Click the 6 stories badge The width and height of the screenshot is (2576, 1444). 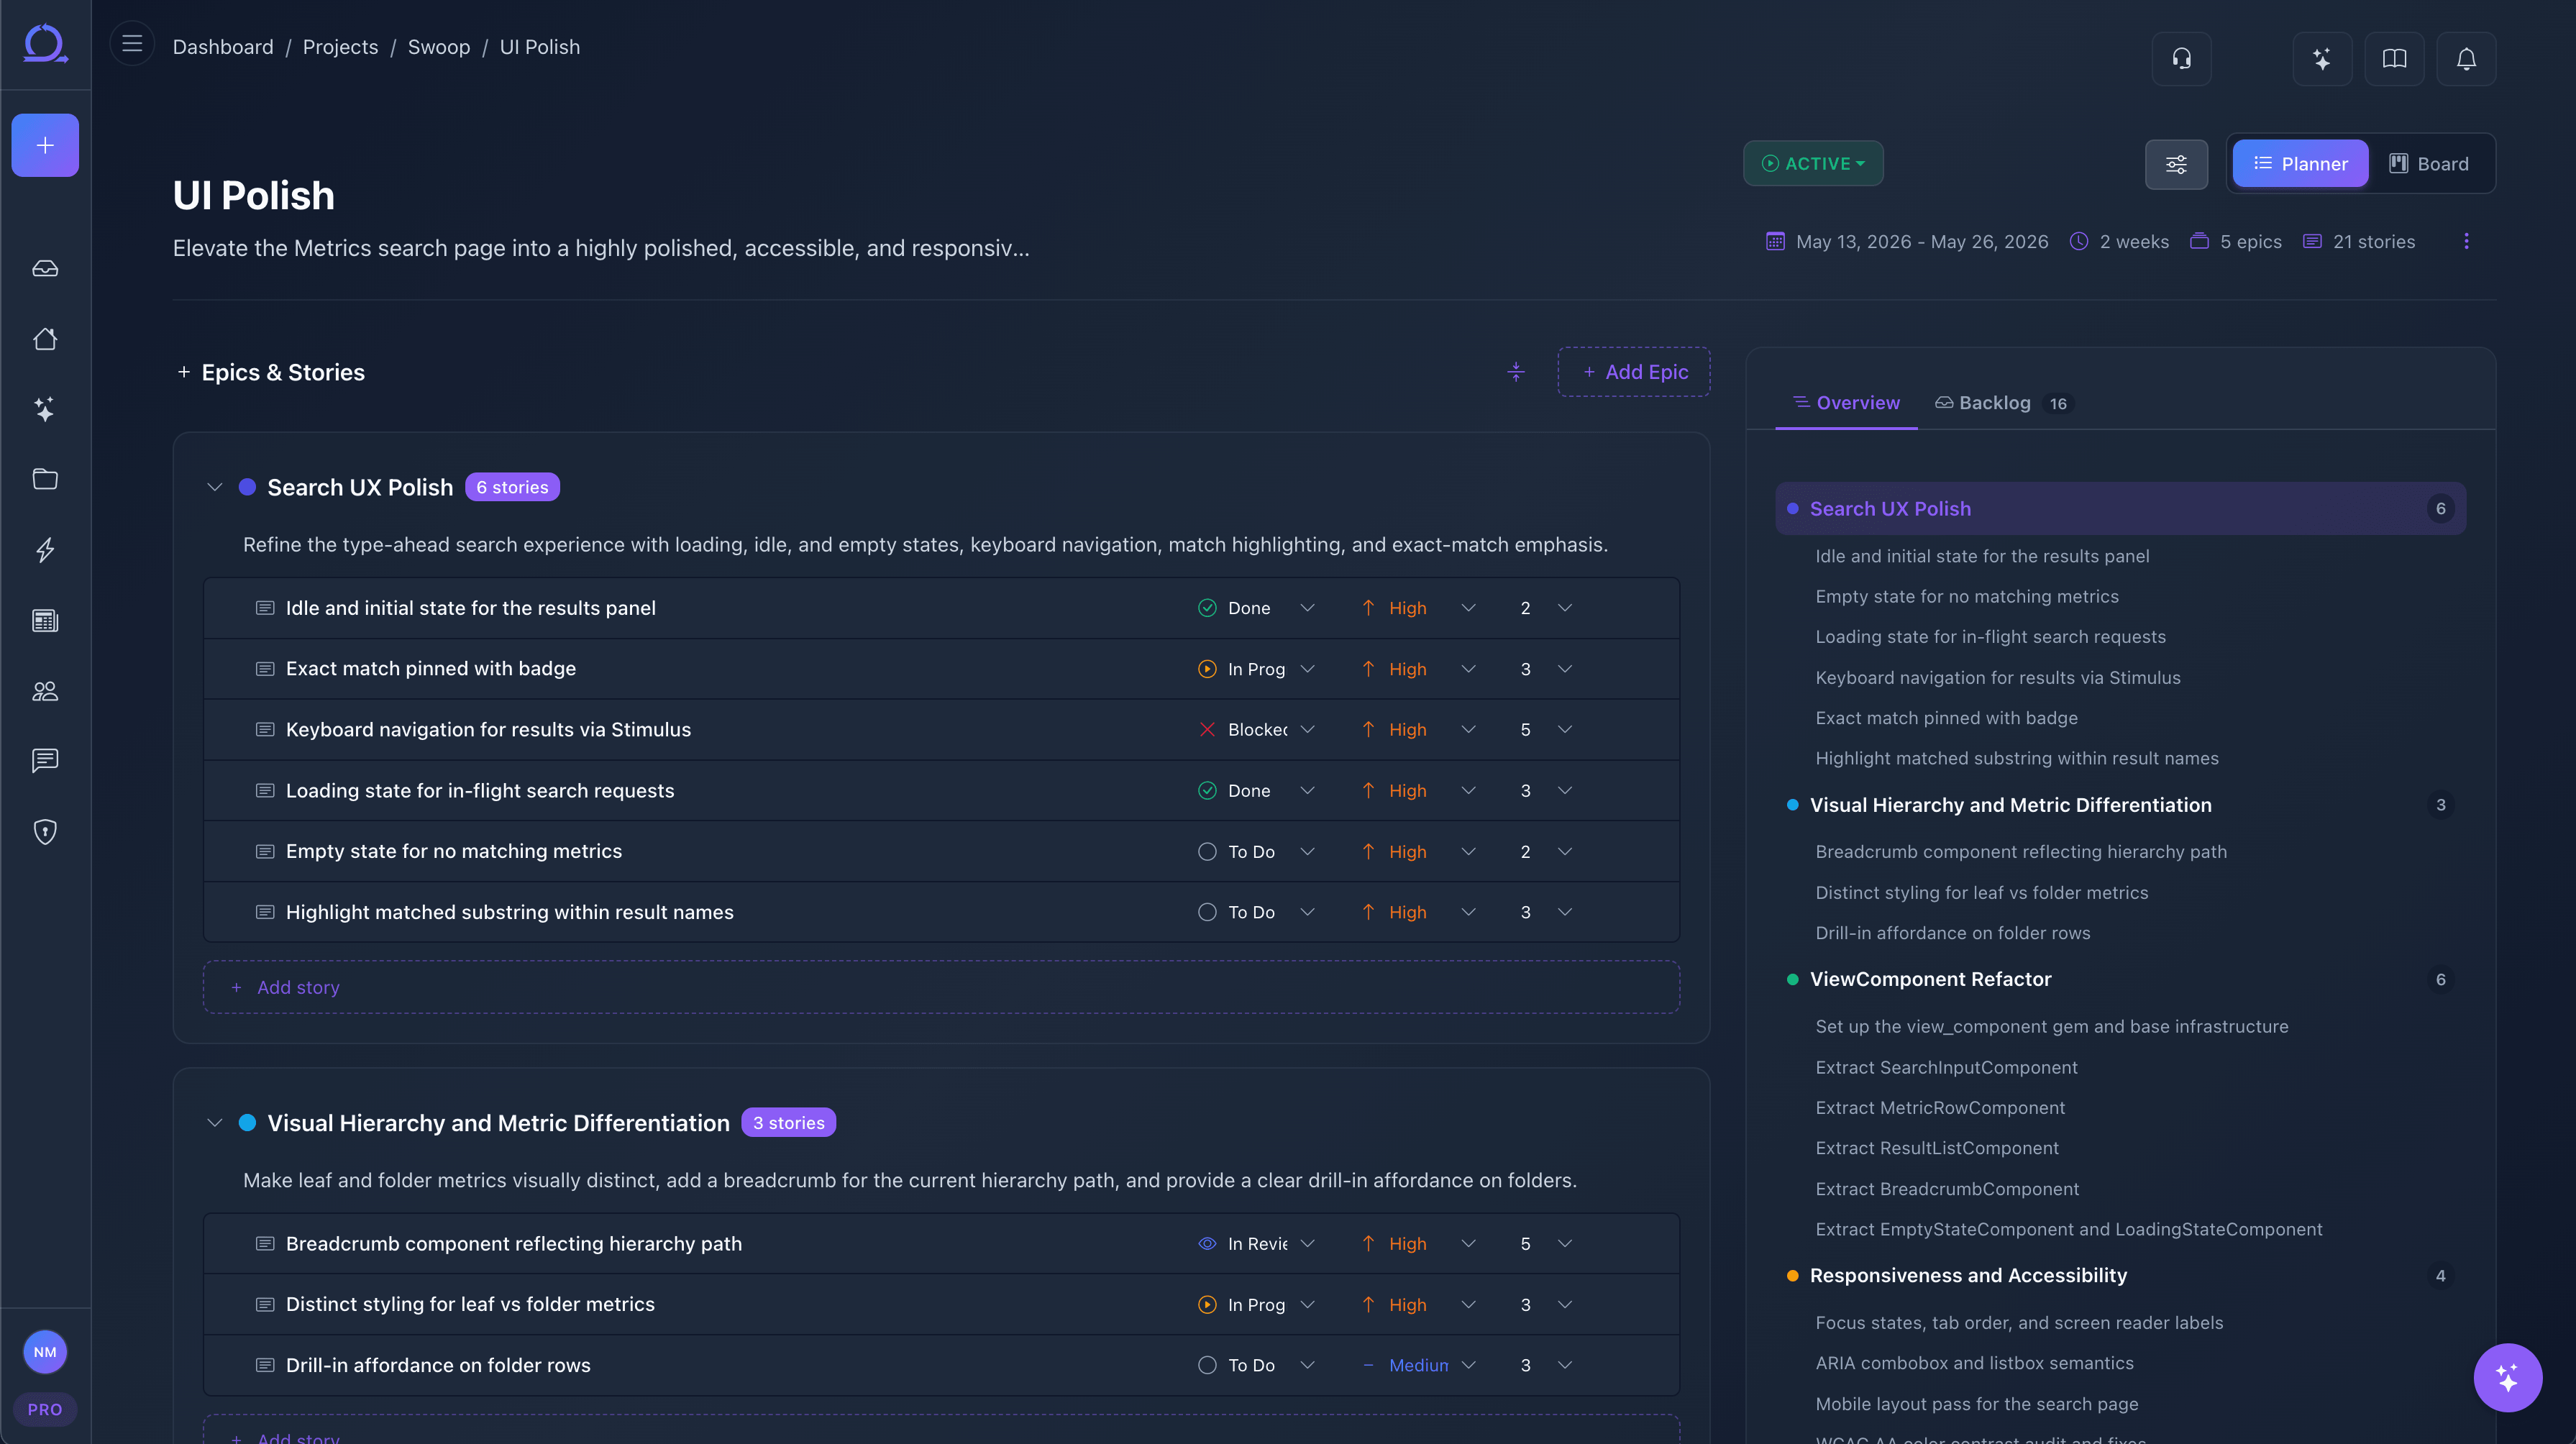click(512, 488)
